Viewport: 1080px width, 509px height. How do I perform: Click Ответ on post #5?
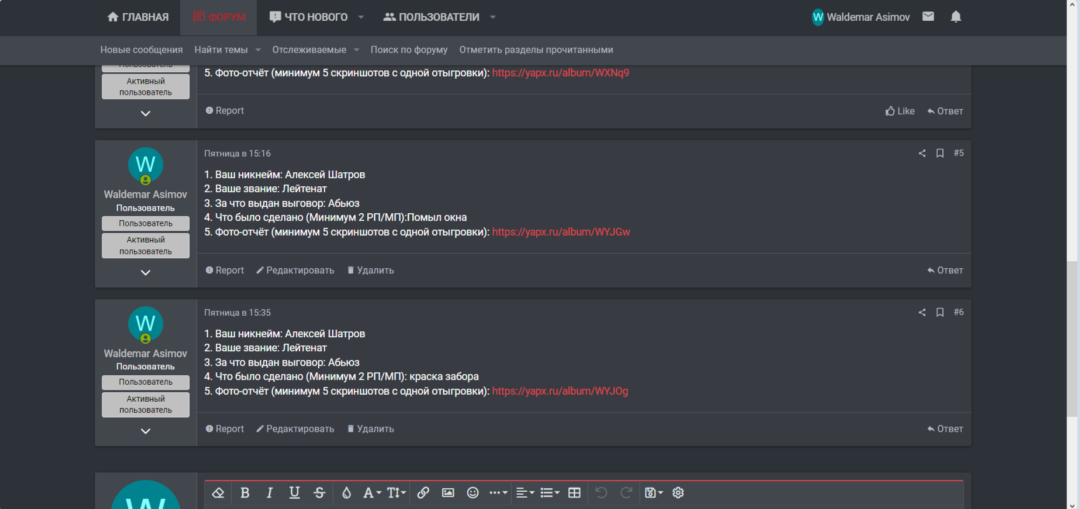(x=945, y=270)
